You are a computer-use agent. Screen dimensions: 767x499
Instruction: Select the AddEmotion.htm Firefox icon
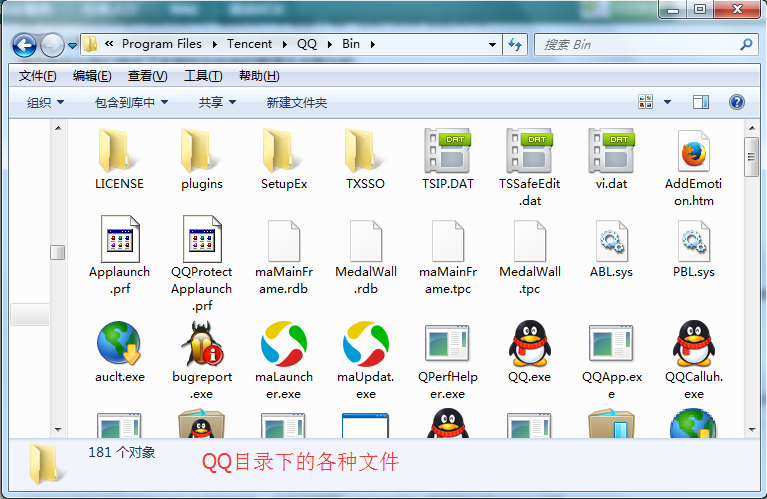tap(694, 151)
